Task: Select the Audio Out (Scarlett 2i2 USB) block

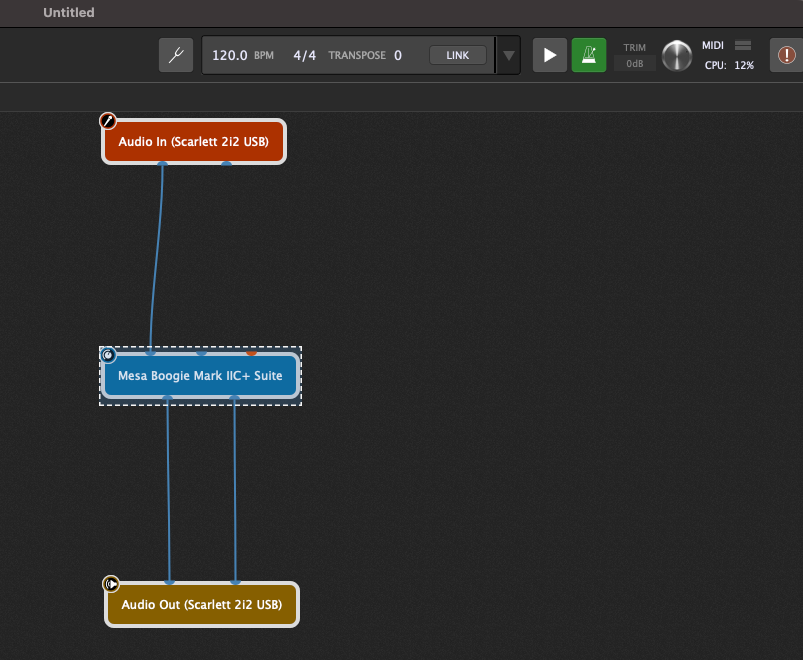Action: [202, 605]
